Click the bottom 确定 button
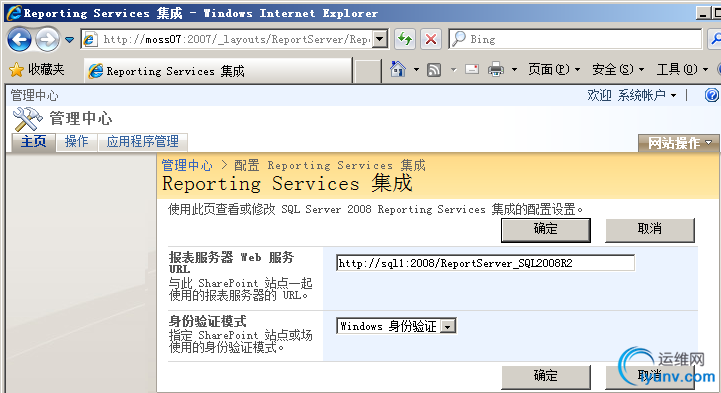The height and width of the screenshot is (393, 721). point(546,377)
